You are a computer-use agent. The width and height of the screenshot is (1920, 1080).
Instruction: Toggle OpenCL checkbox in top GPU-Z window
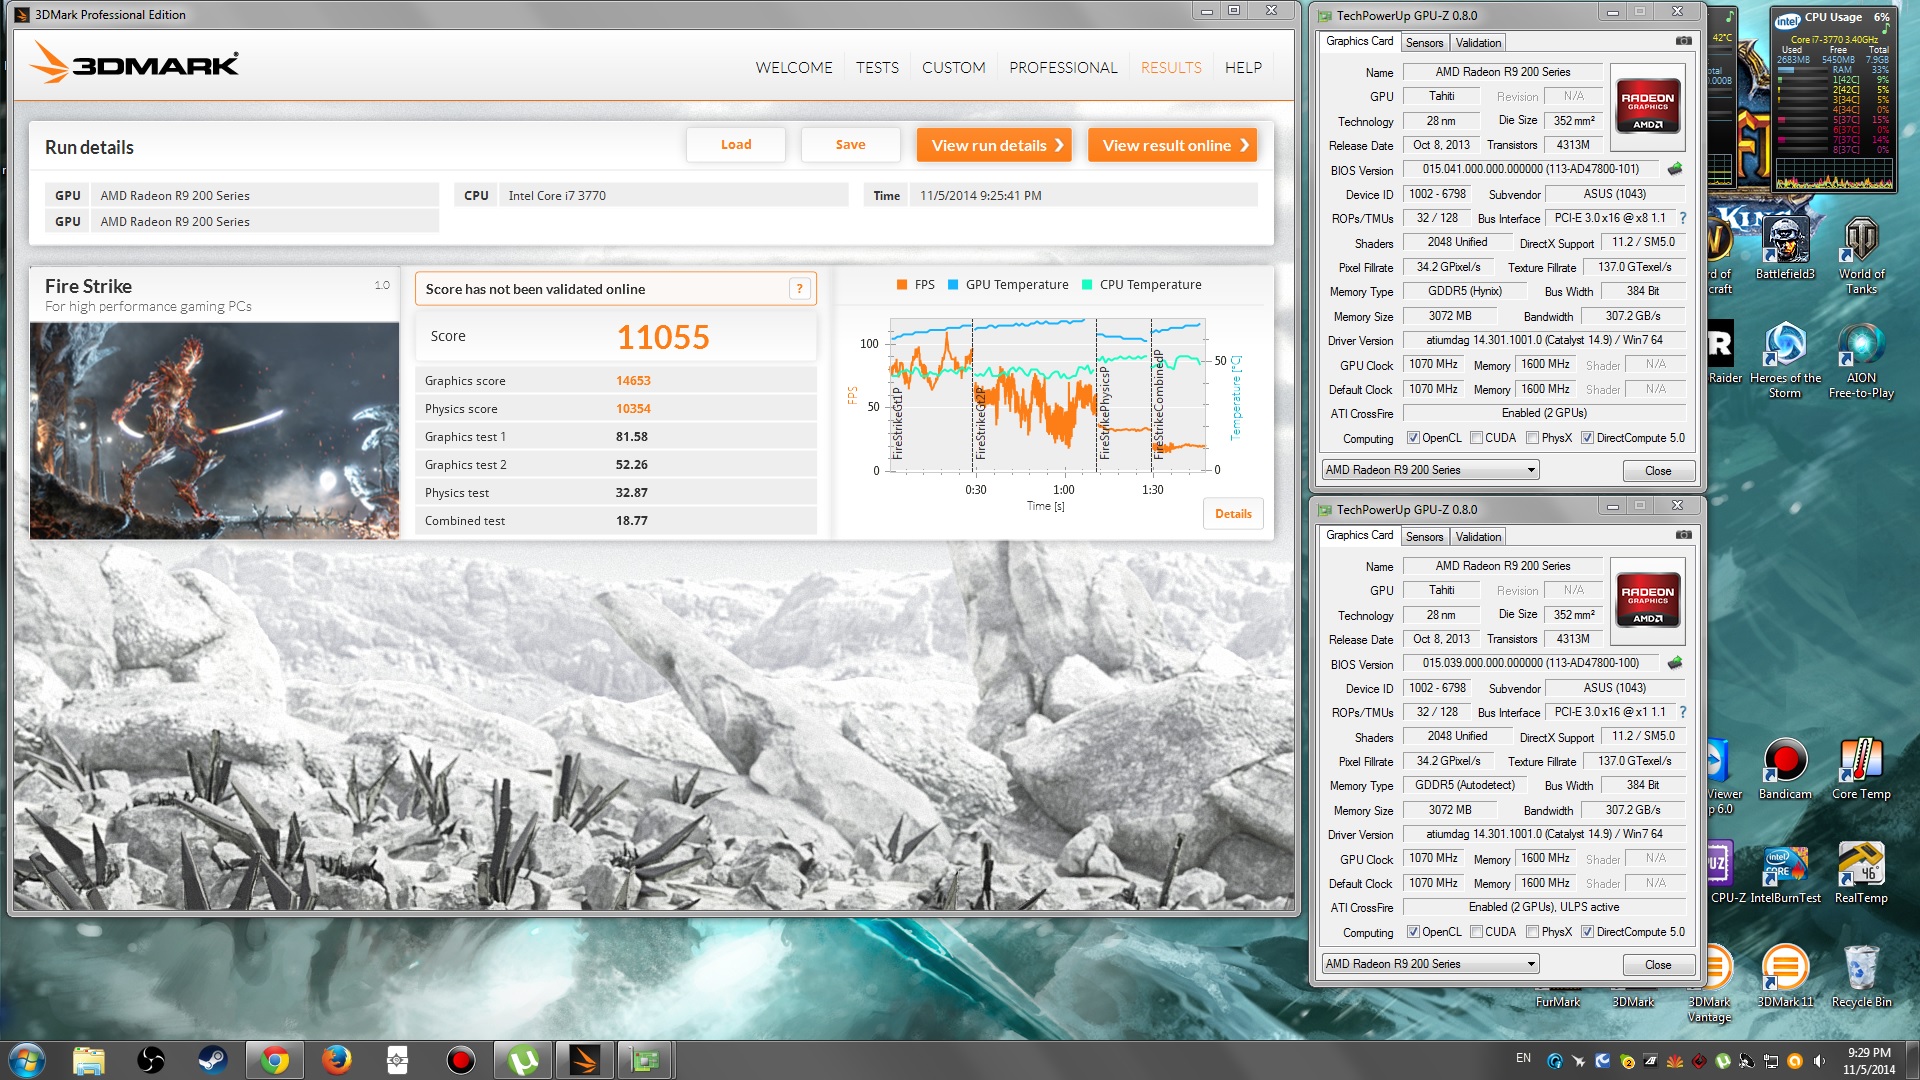coord(1413,438)
